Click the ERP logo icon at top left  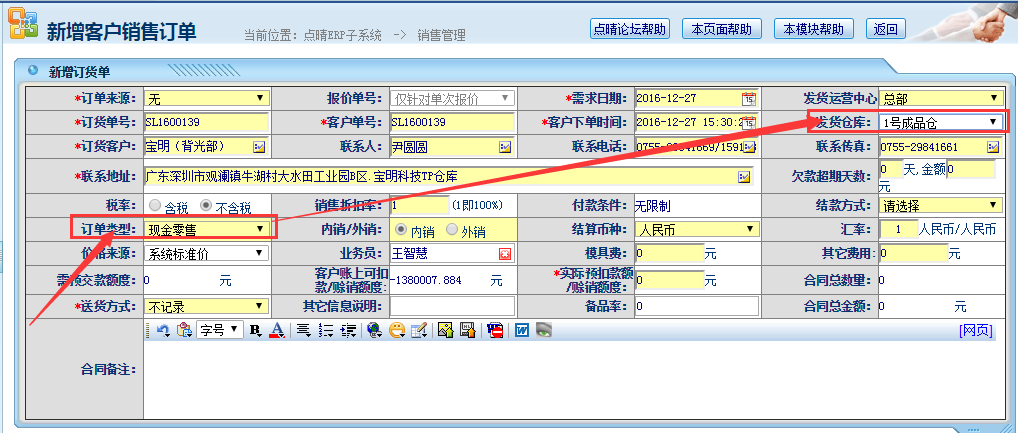click(x=22, y=25)
